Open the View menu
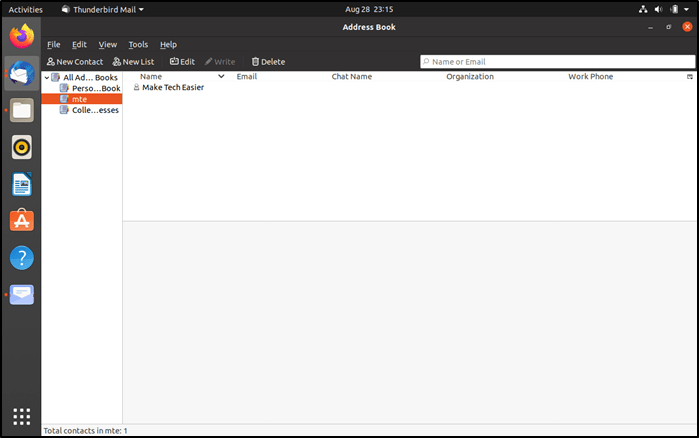 [x=107, y=45]
